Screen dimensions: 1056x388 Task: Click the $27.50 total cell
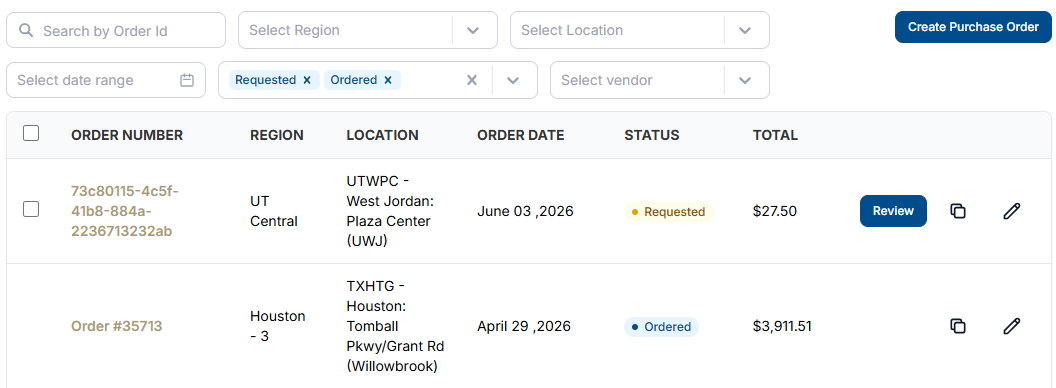[x=774, y=212]
